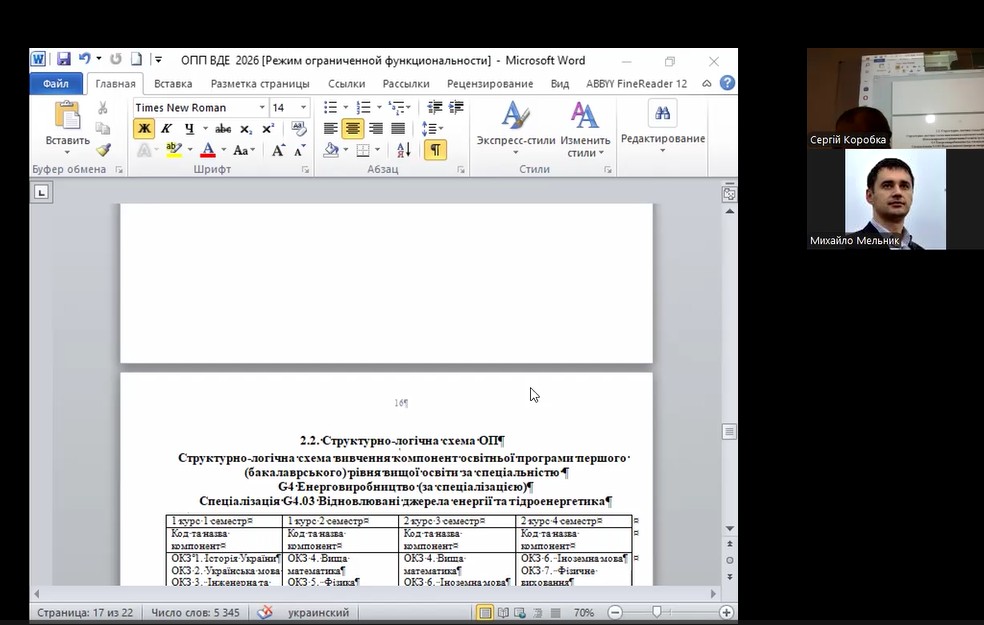This screenshot has height=625, width=984.
Task: Switch to the Вставка ribbon tab
Action: [x=173, y=84]
